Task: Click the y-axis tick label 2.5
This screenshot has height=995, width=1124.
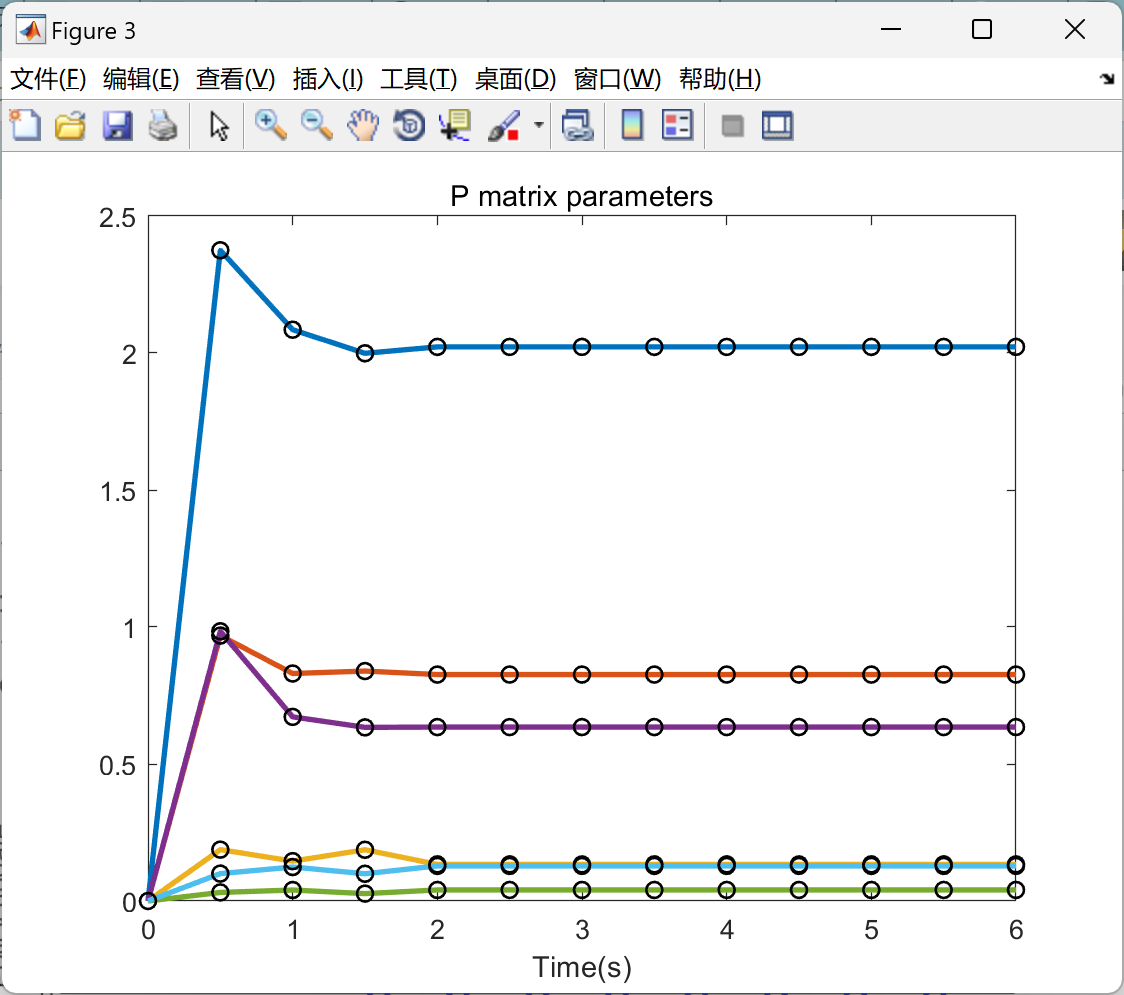Action: pyautogui.click(x=118, y=218)
